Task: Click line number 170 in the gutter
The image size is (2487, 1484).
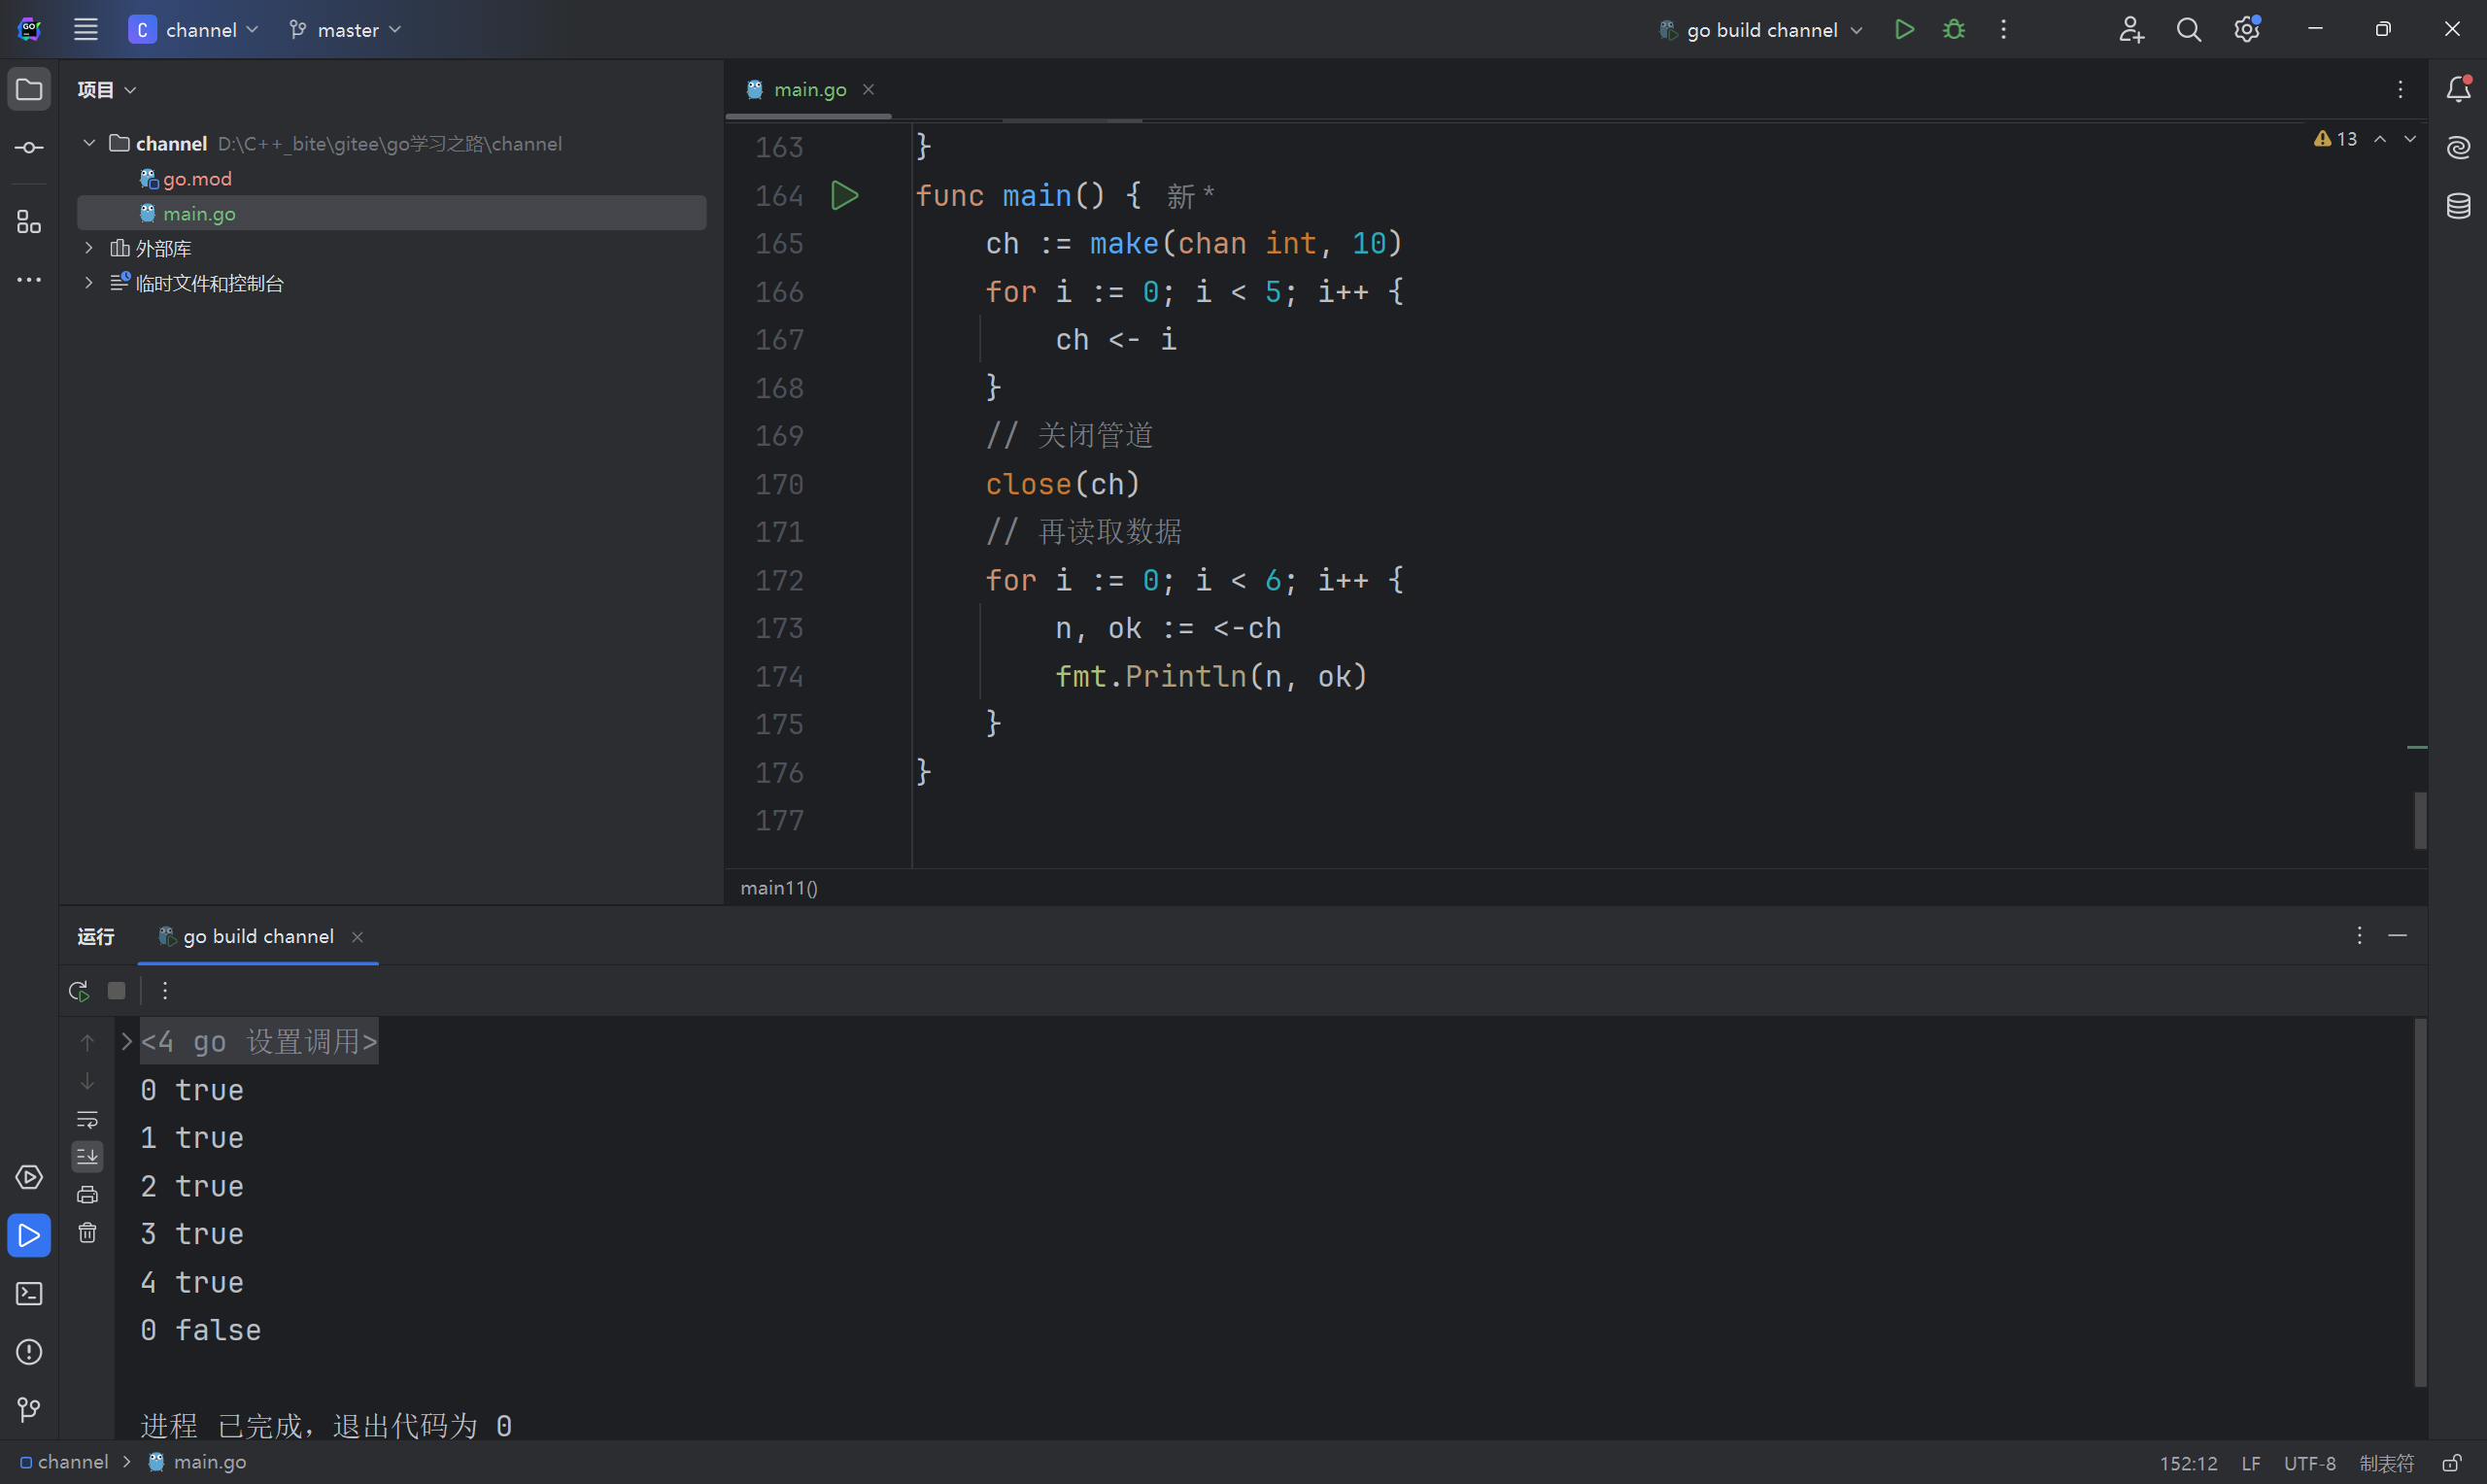Action: 779,484
